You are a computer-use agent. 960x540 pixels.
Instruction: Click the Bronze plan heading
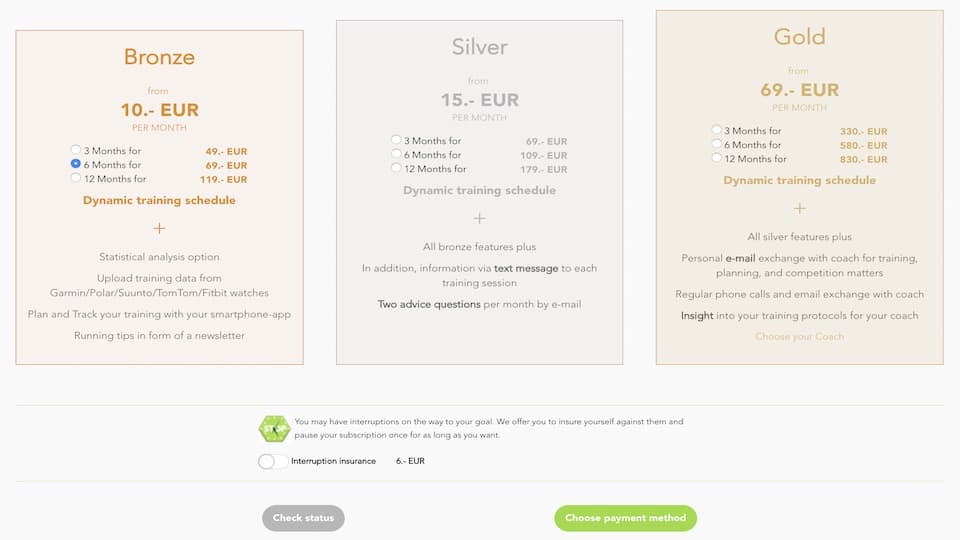point(159,57)
